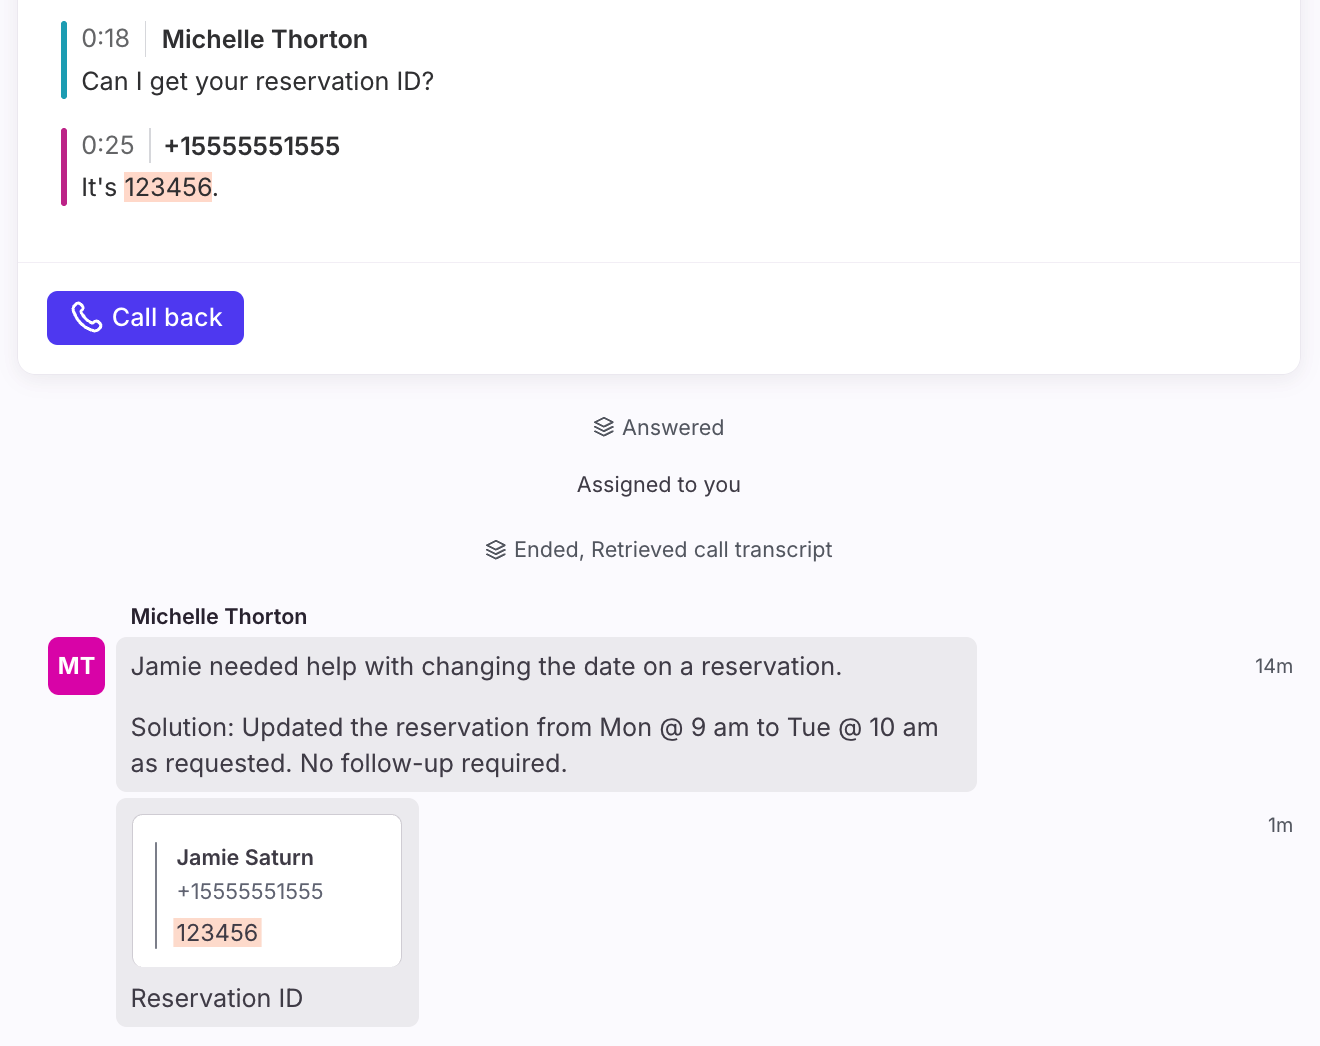The image size is (1320, 1046).
Task: Click phone number in Jamie Saturn card
Action: (x=250, y=891)
